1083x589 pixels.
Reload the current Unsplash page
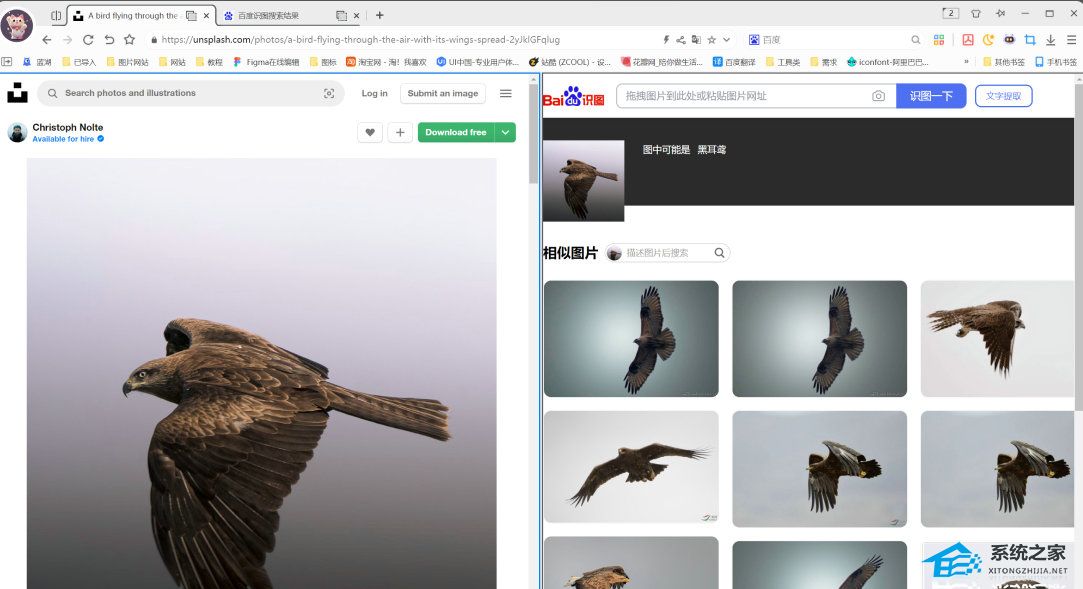coord(88,40)
